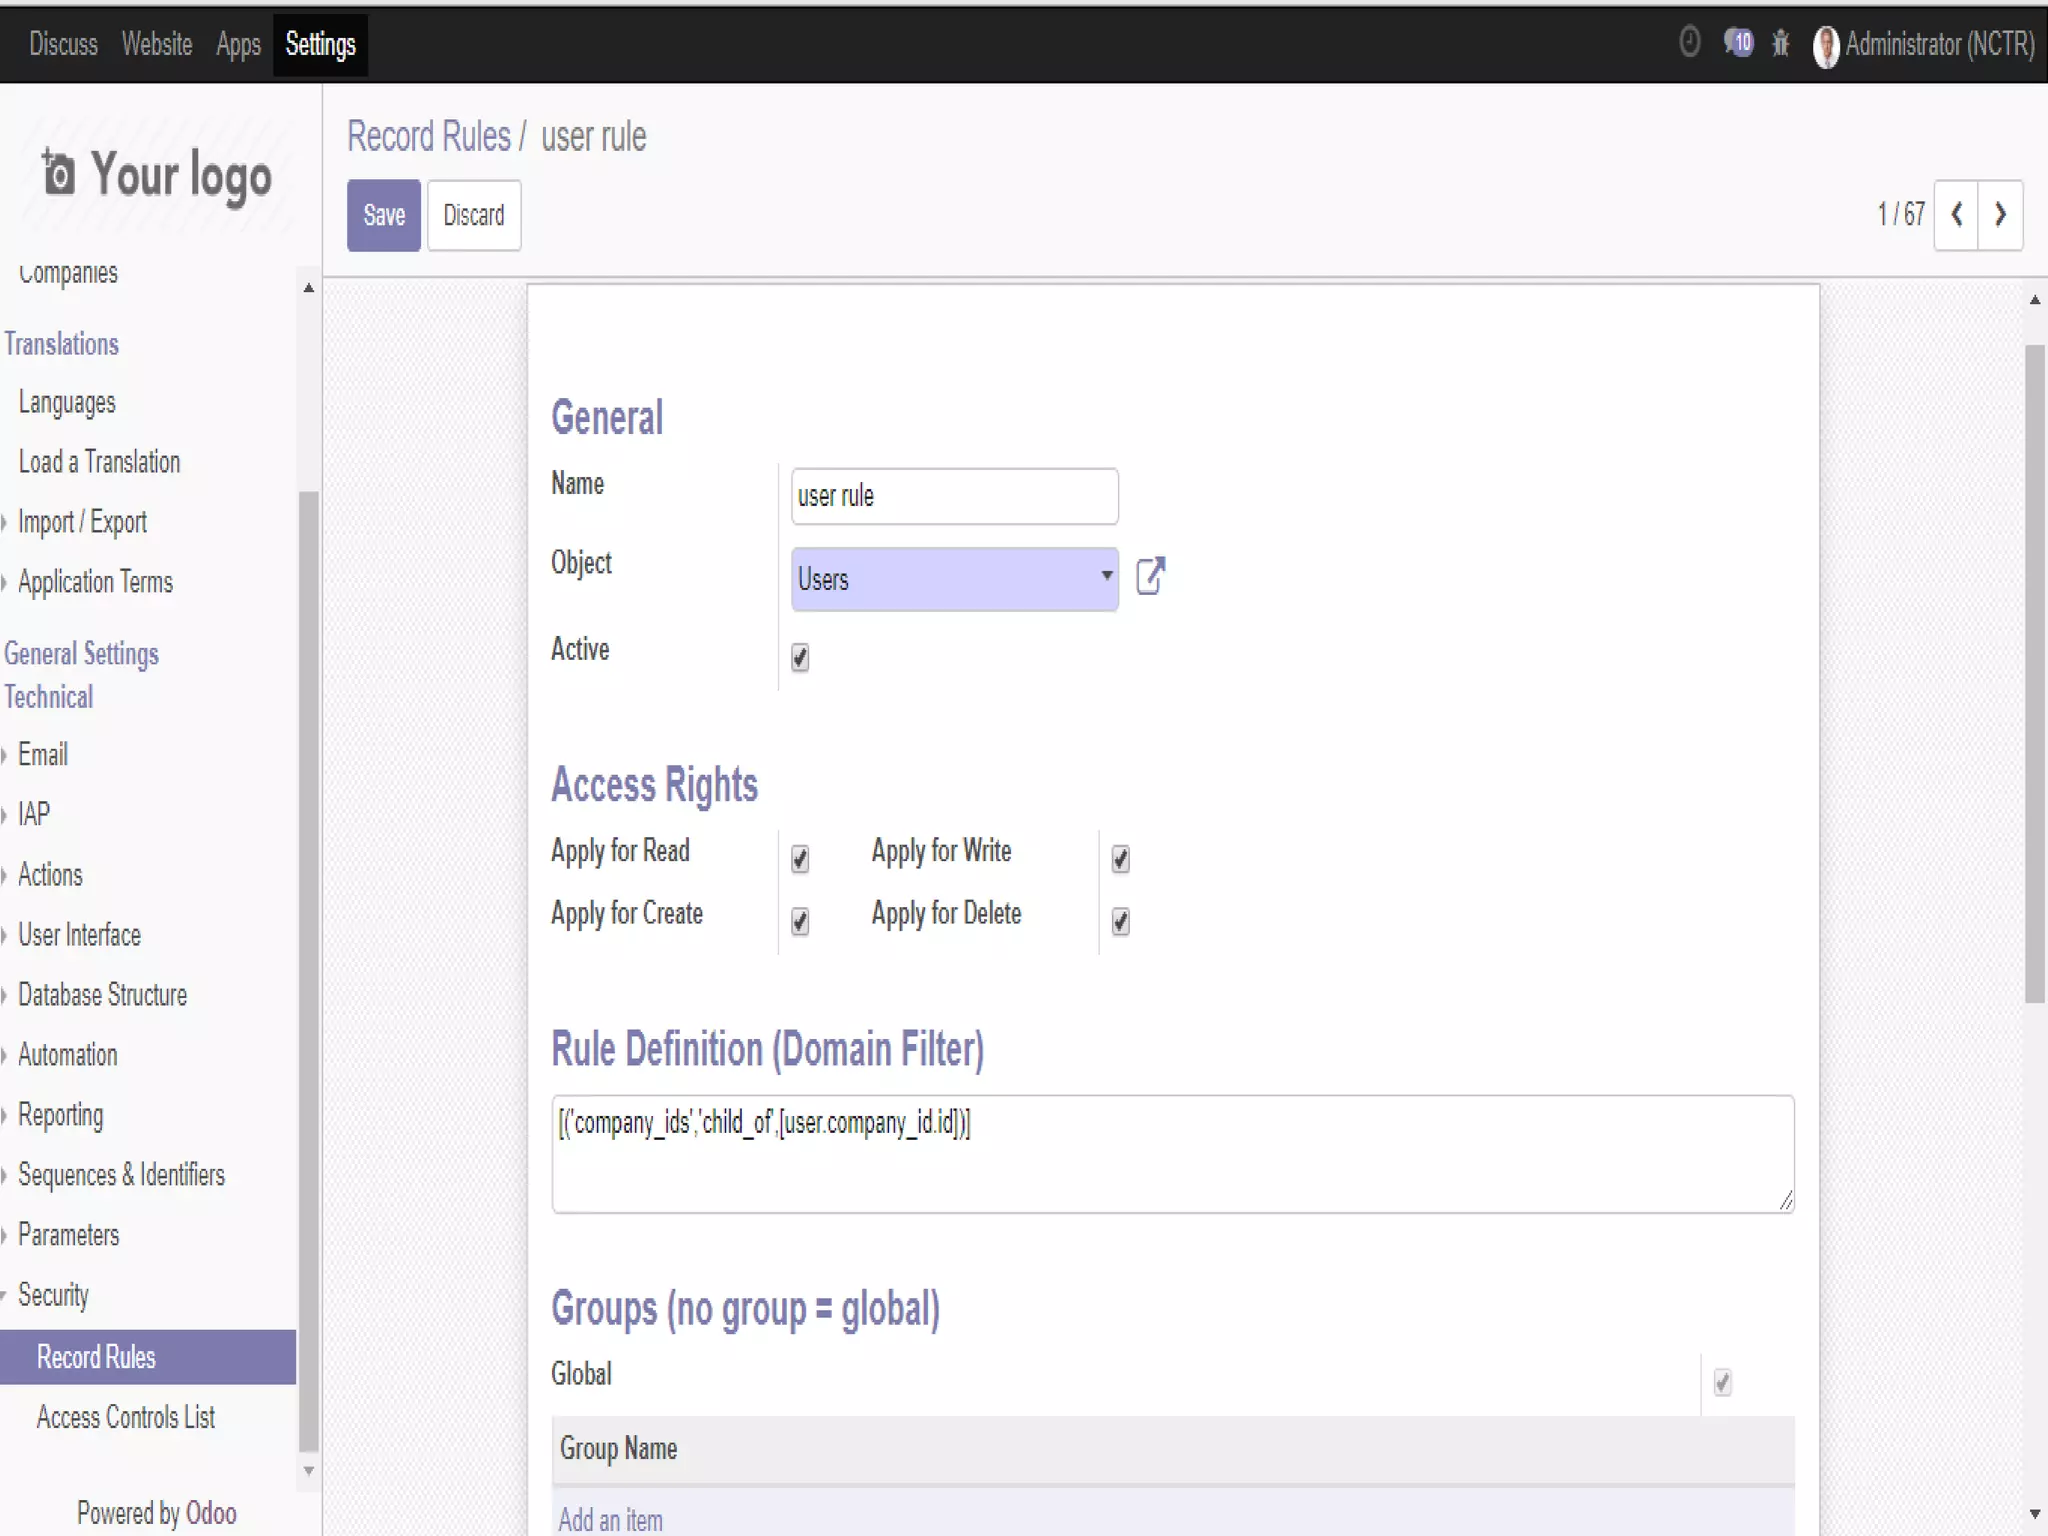
Task: Uncheck Apply for Write checkbox
Action: click(x=1120, y=859)
